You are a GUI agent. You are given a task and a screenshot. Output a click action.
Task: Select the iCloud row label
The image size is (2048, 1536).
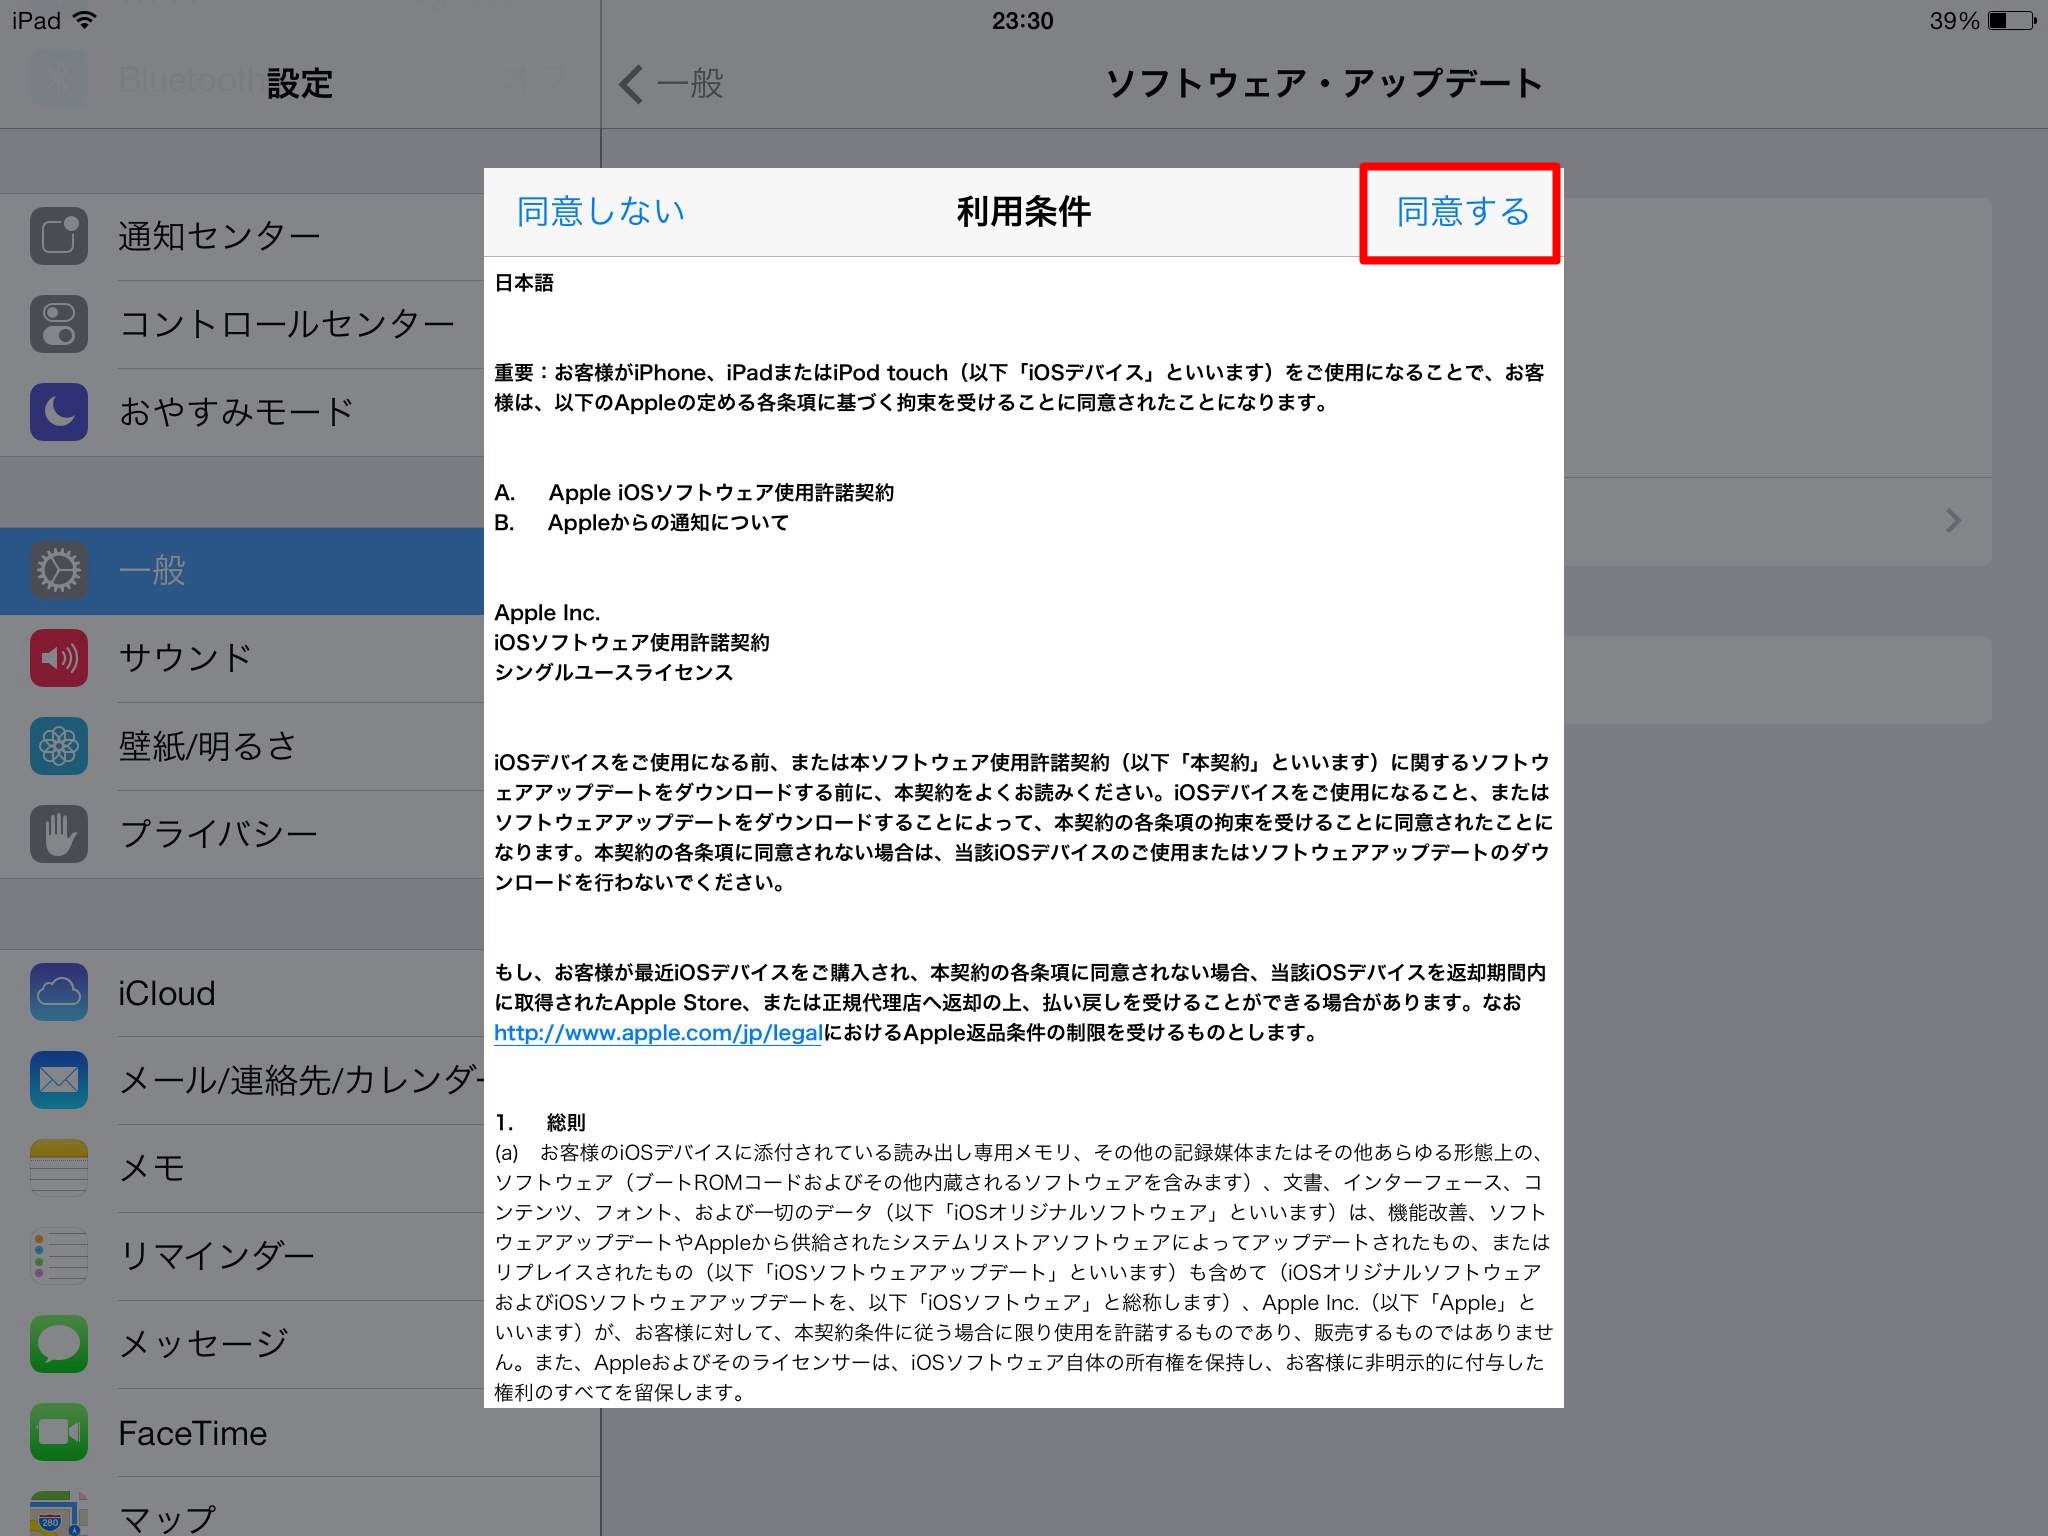click(x=166, y=993)
